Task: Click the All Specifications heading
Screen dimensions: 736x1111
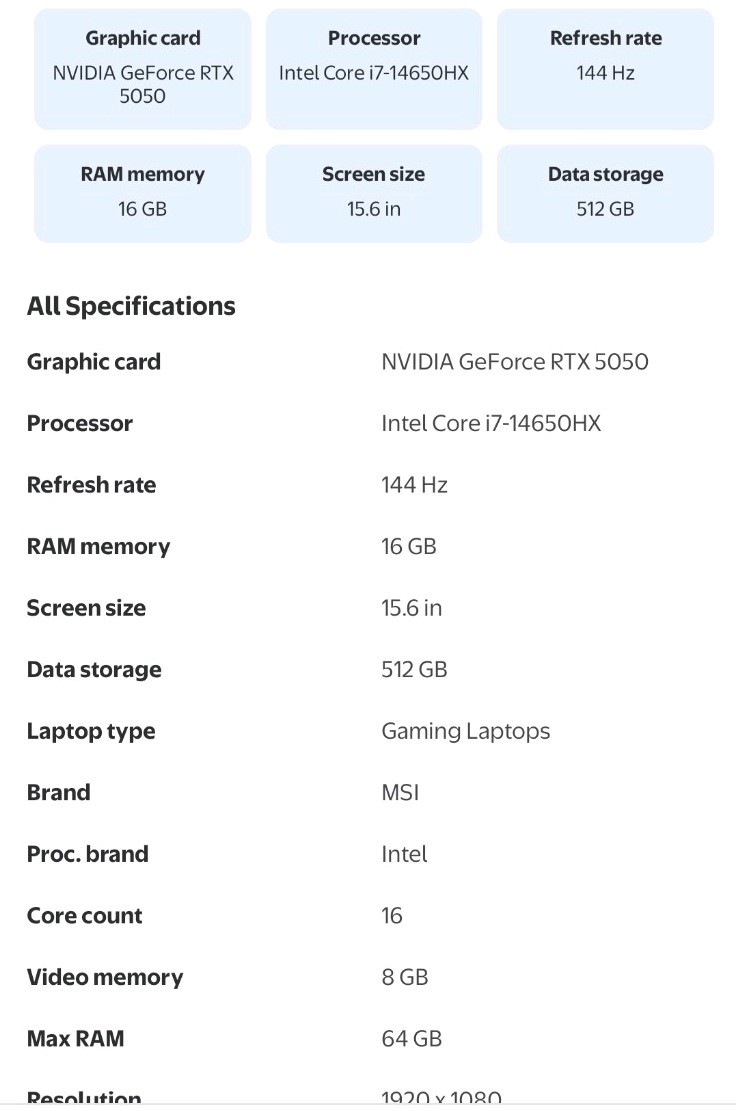Action: pos(131,306)
